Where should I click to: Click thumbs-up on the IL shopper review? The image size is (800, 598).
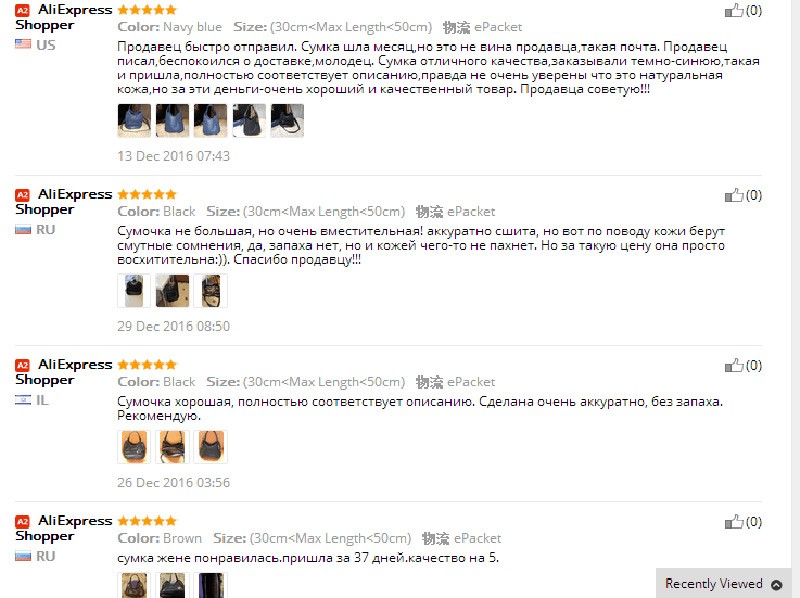(x=734, y=365)
